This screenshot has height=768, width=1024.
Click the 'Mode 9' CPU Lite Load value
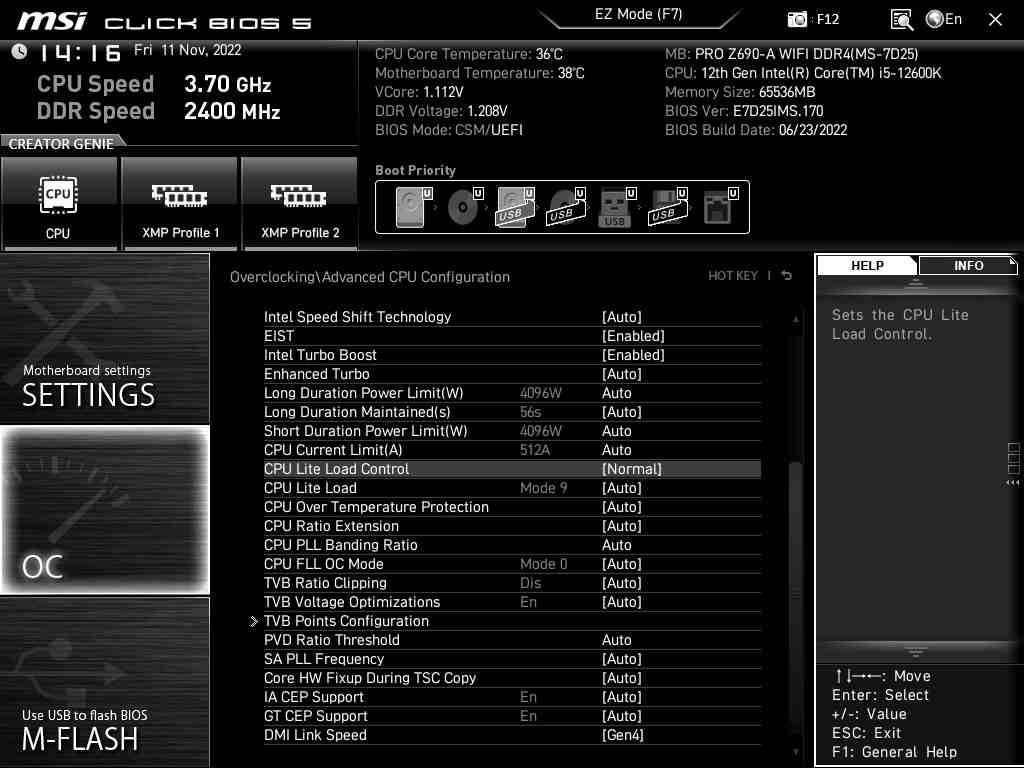(x=543, y=488)
